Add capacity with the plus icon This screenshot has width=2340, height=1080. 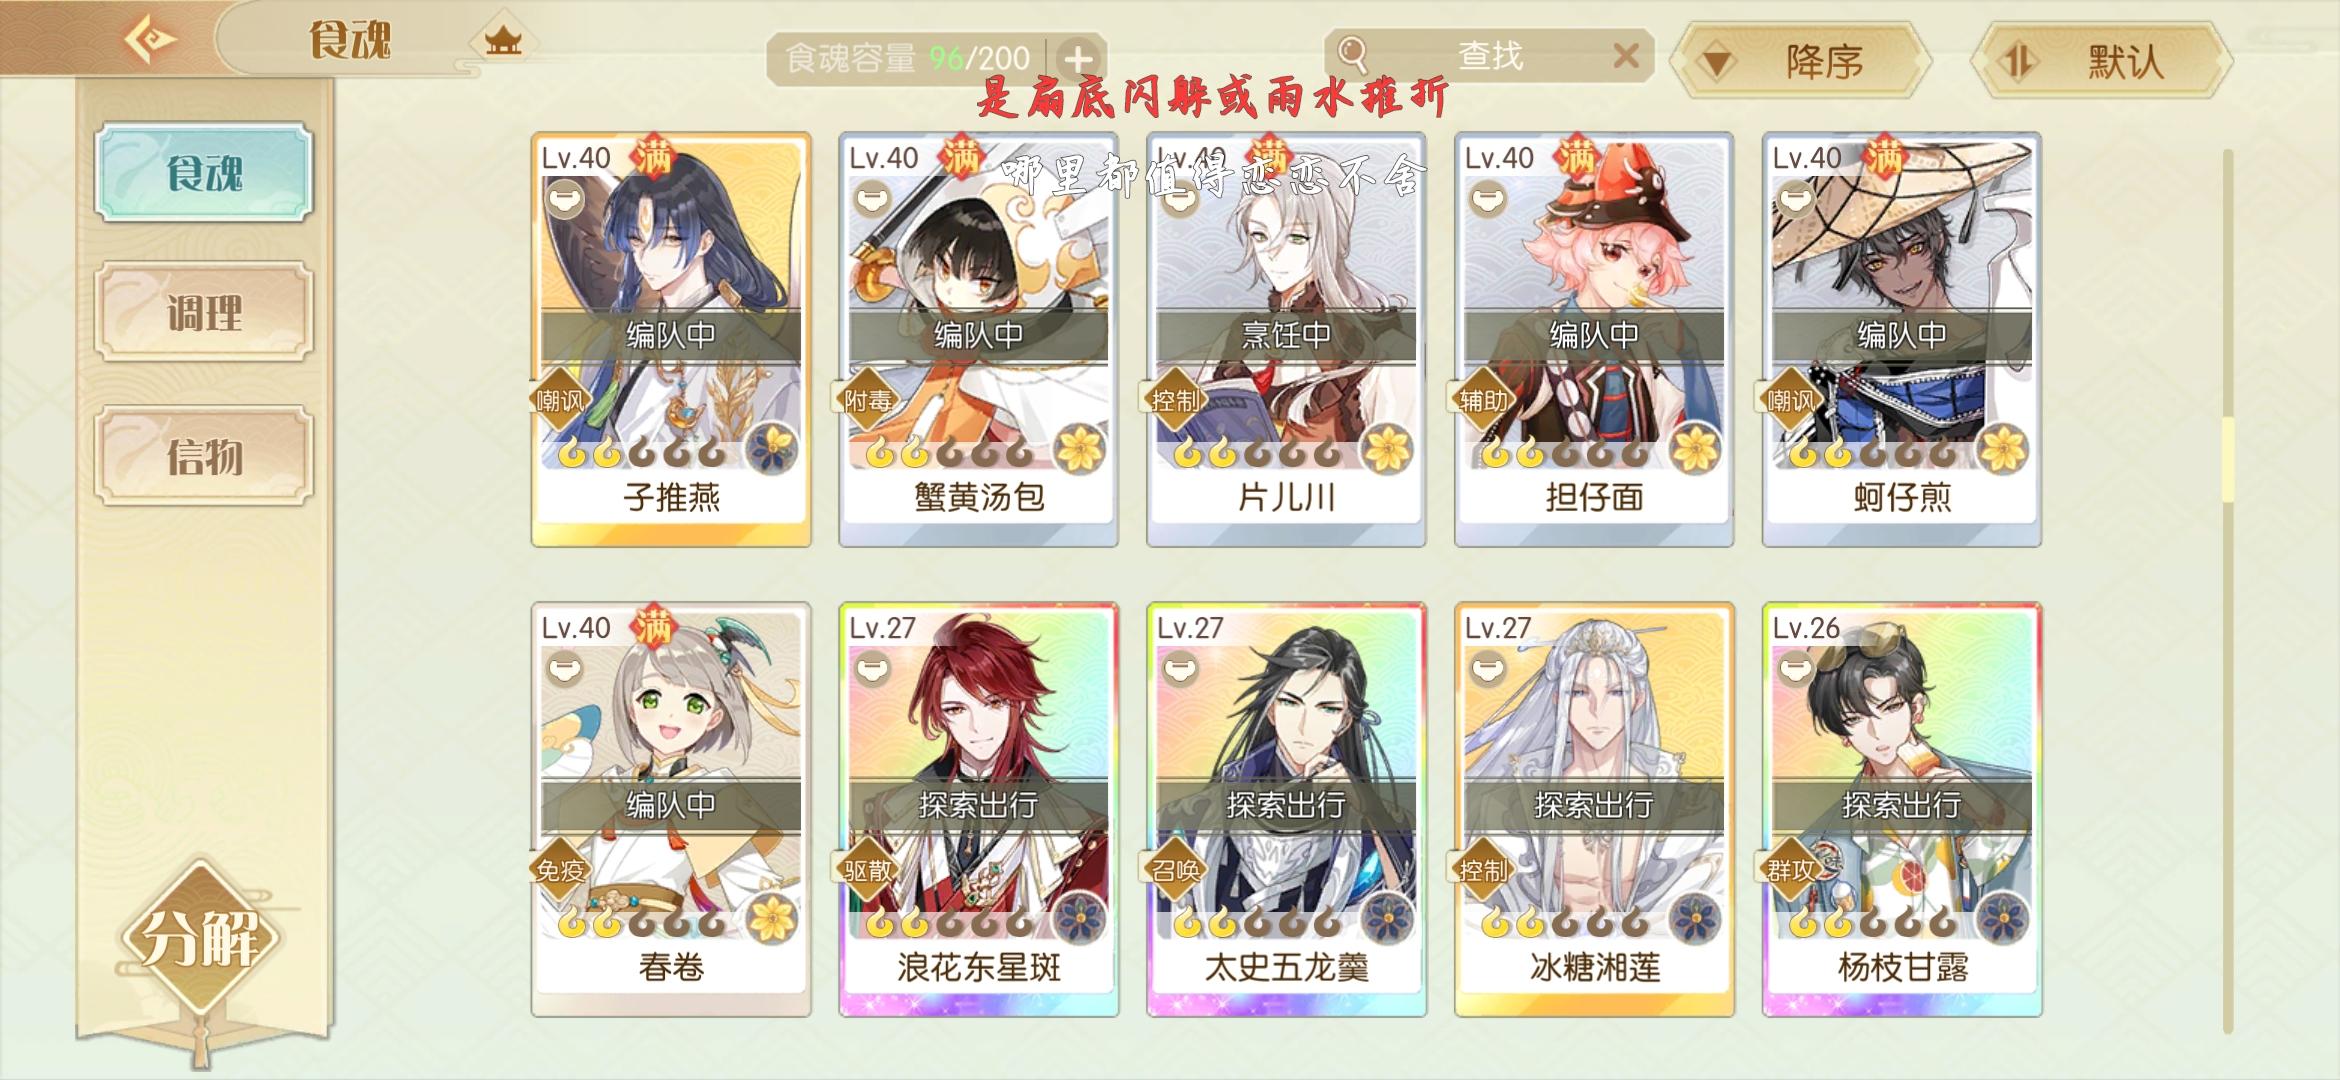(x=1077, y=59)
